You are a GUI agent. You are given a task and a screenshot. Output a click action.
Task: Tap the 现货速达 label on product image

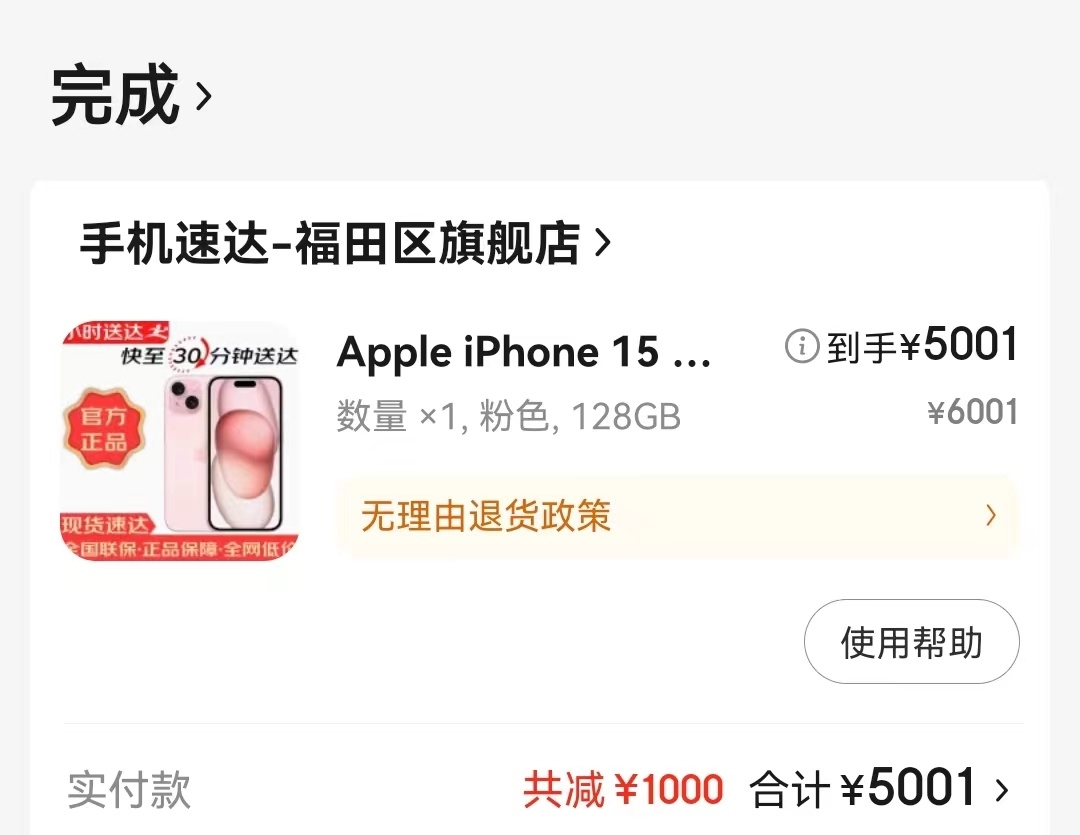point(105,525)
